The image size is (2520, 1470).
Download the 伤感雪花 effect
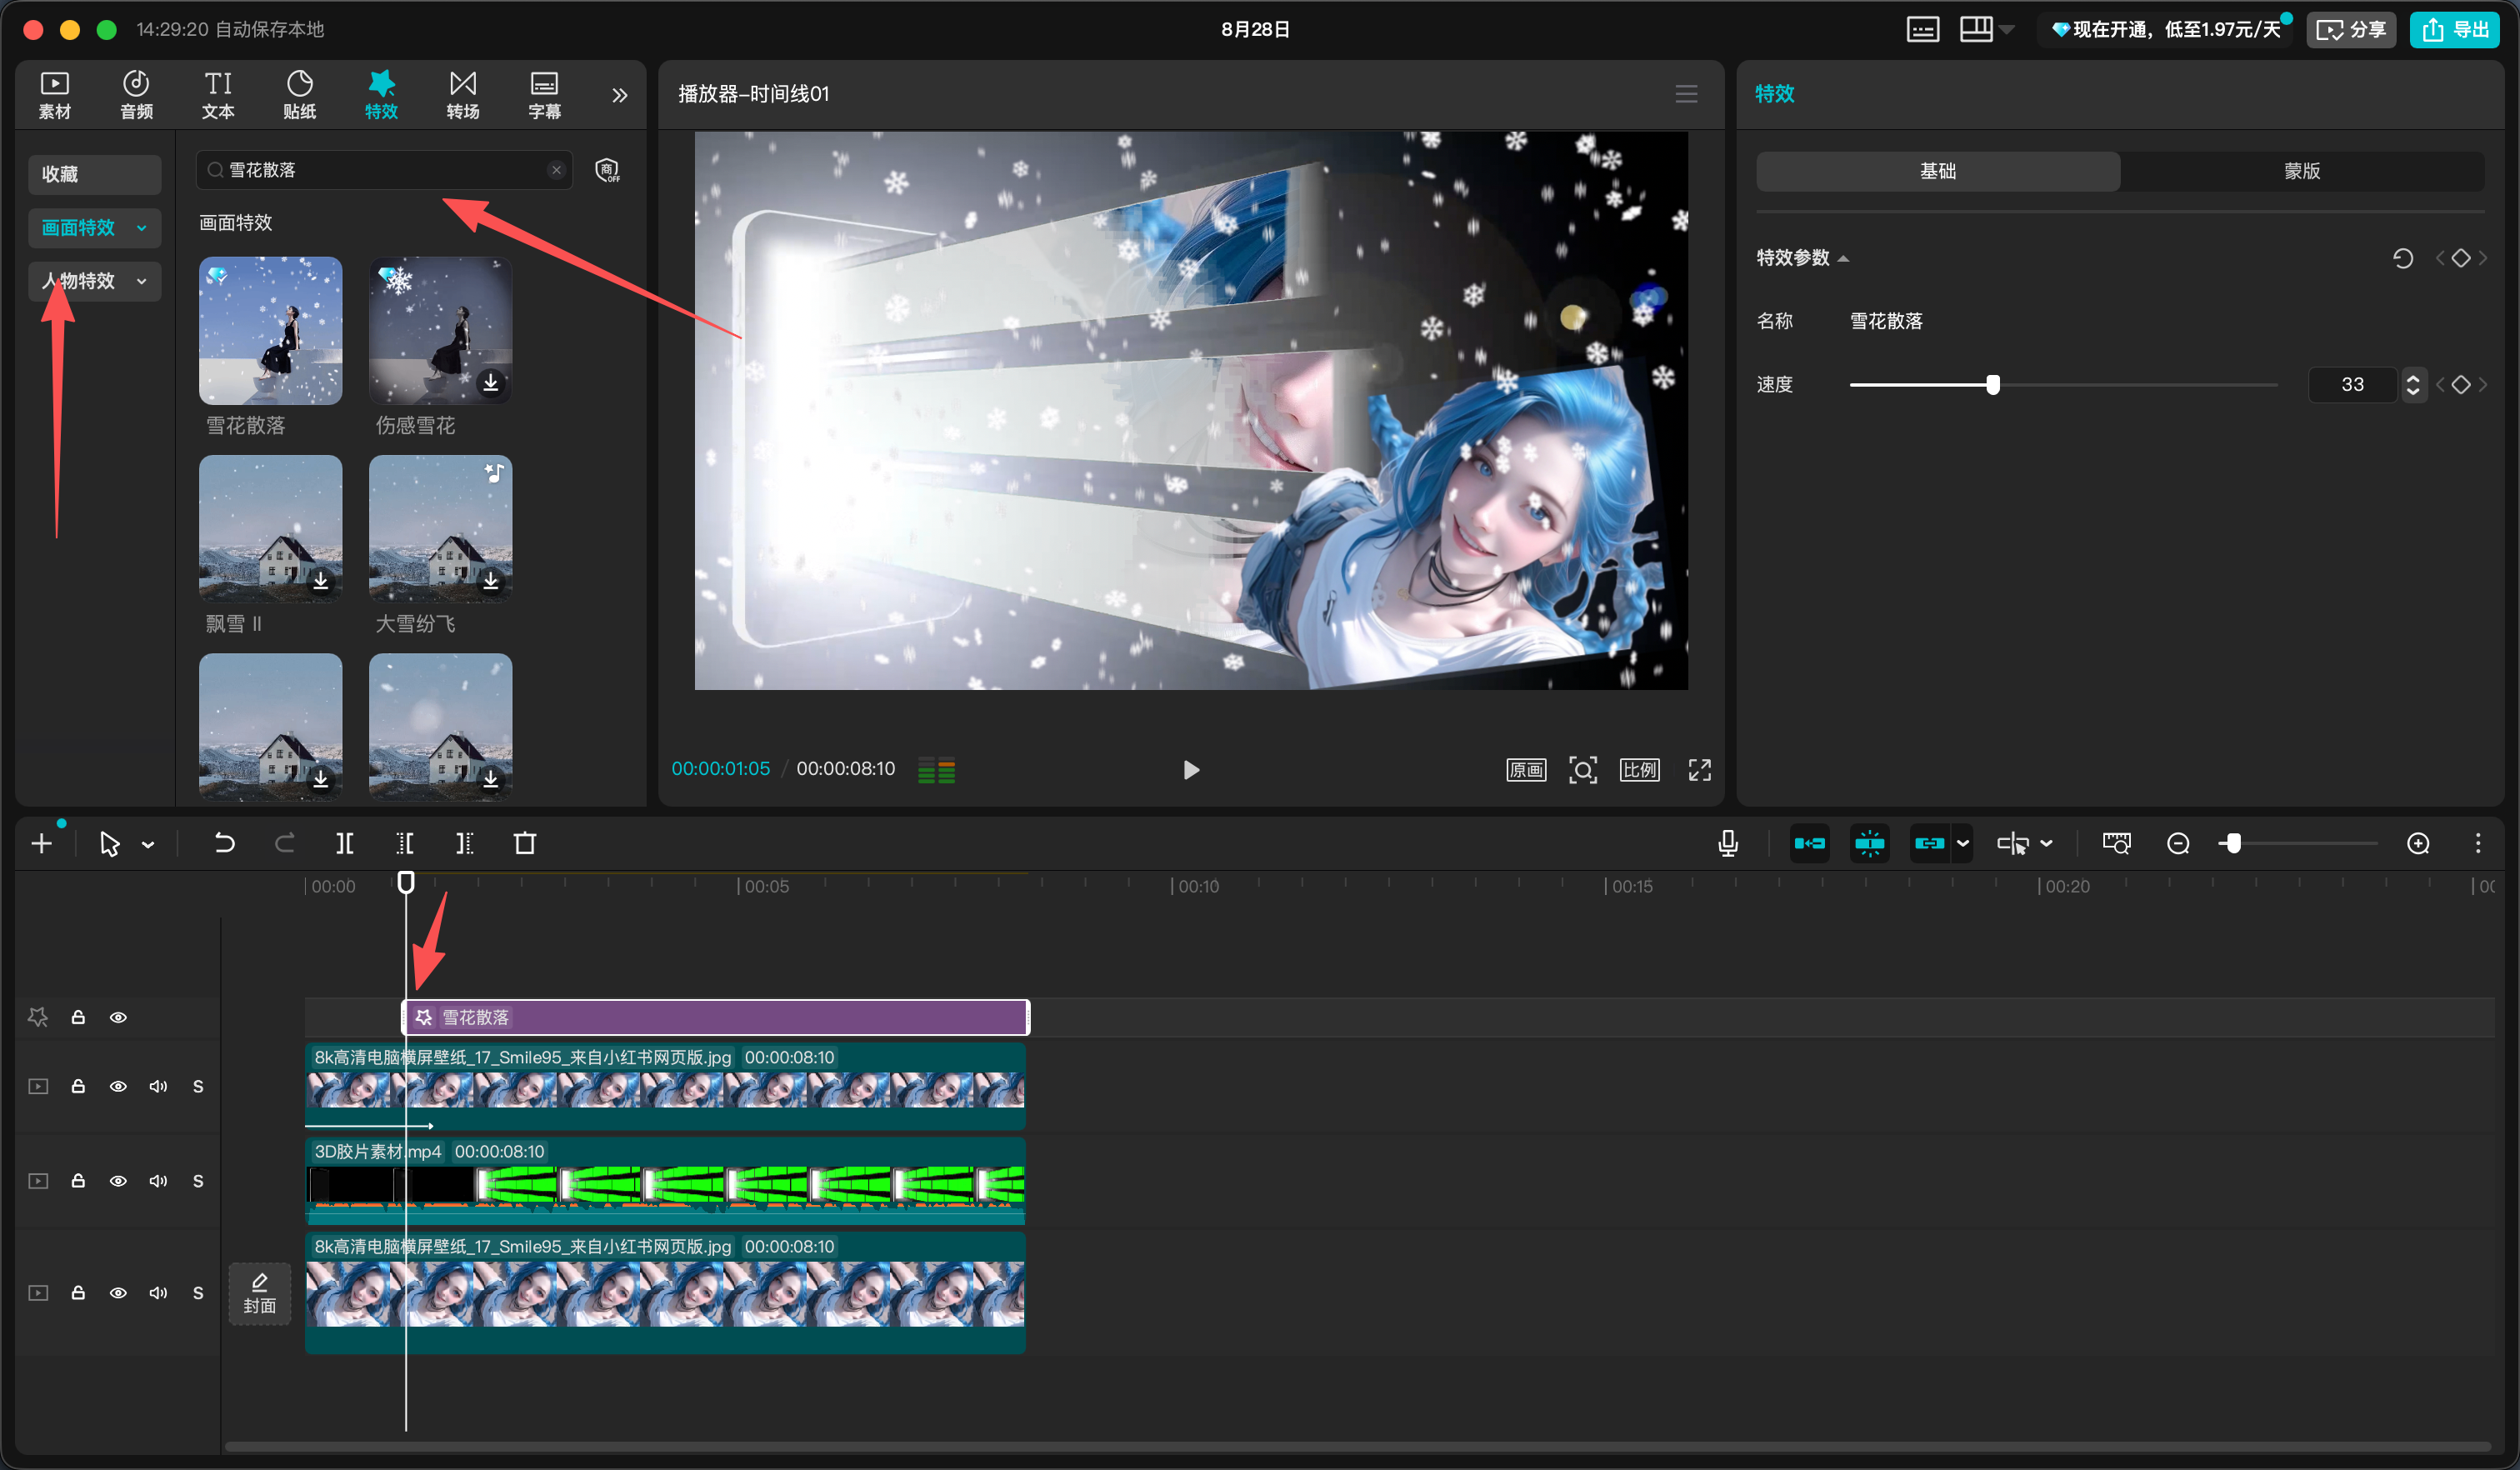491,382
